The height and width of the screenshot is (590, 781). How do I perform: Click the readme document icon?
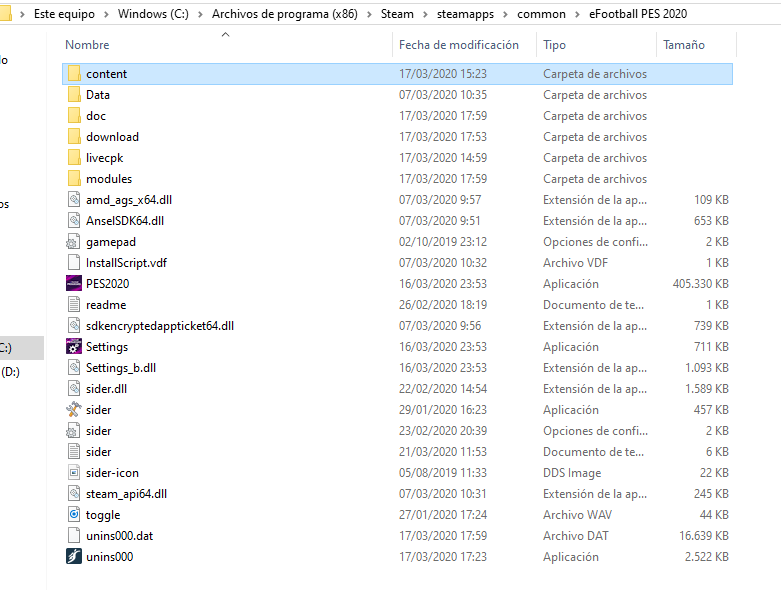point(74,305)
